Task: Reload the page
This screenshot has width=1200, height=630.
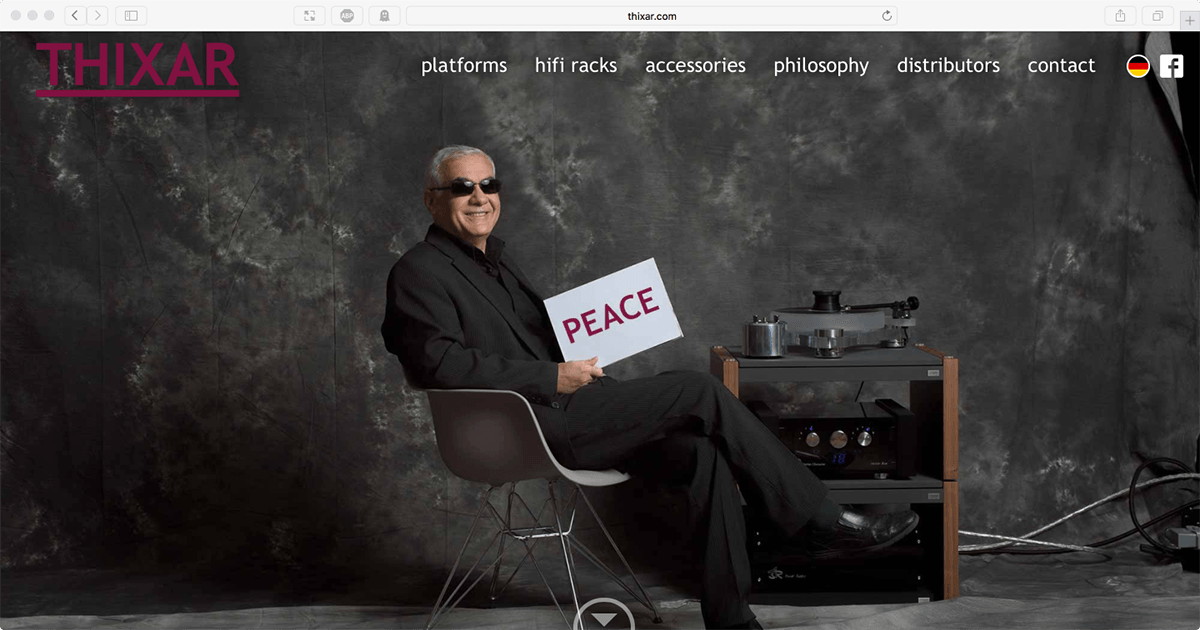Action: click(x=886, y=16)
